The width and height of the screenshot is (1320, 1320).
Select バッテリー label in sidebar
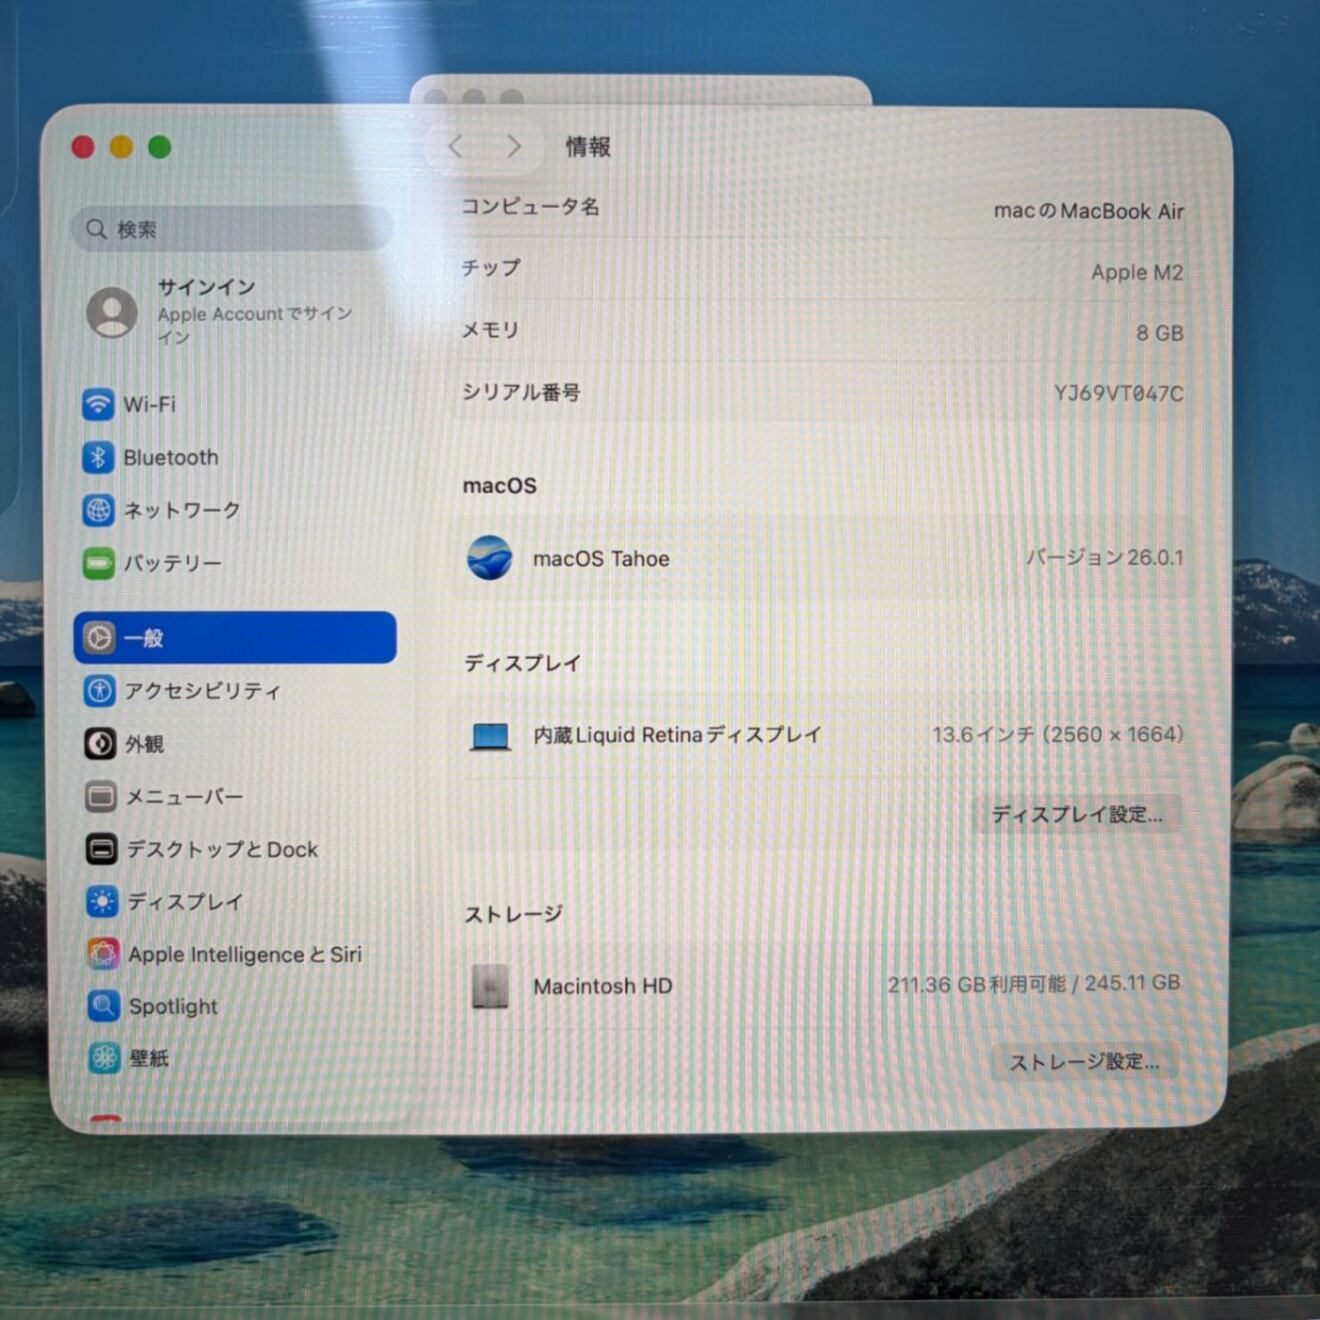pyautogui.click(x=173, y=563)
